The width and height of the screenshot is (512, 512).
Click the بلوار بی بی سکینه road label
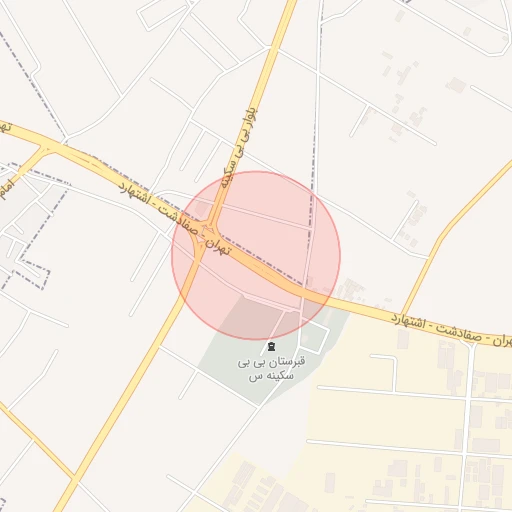pyautogui.click(x=239, y=147)
